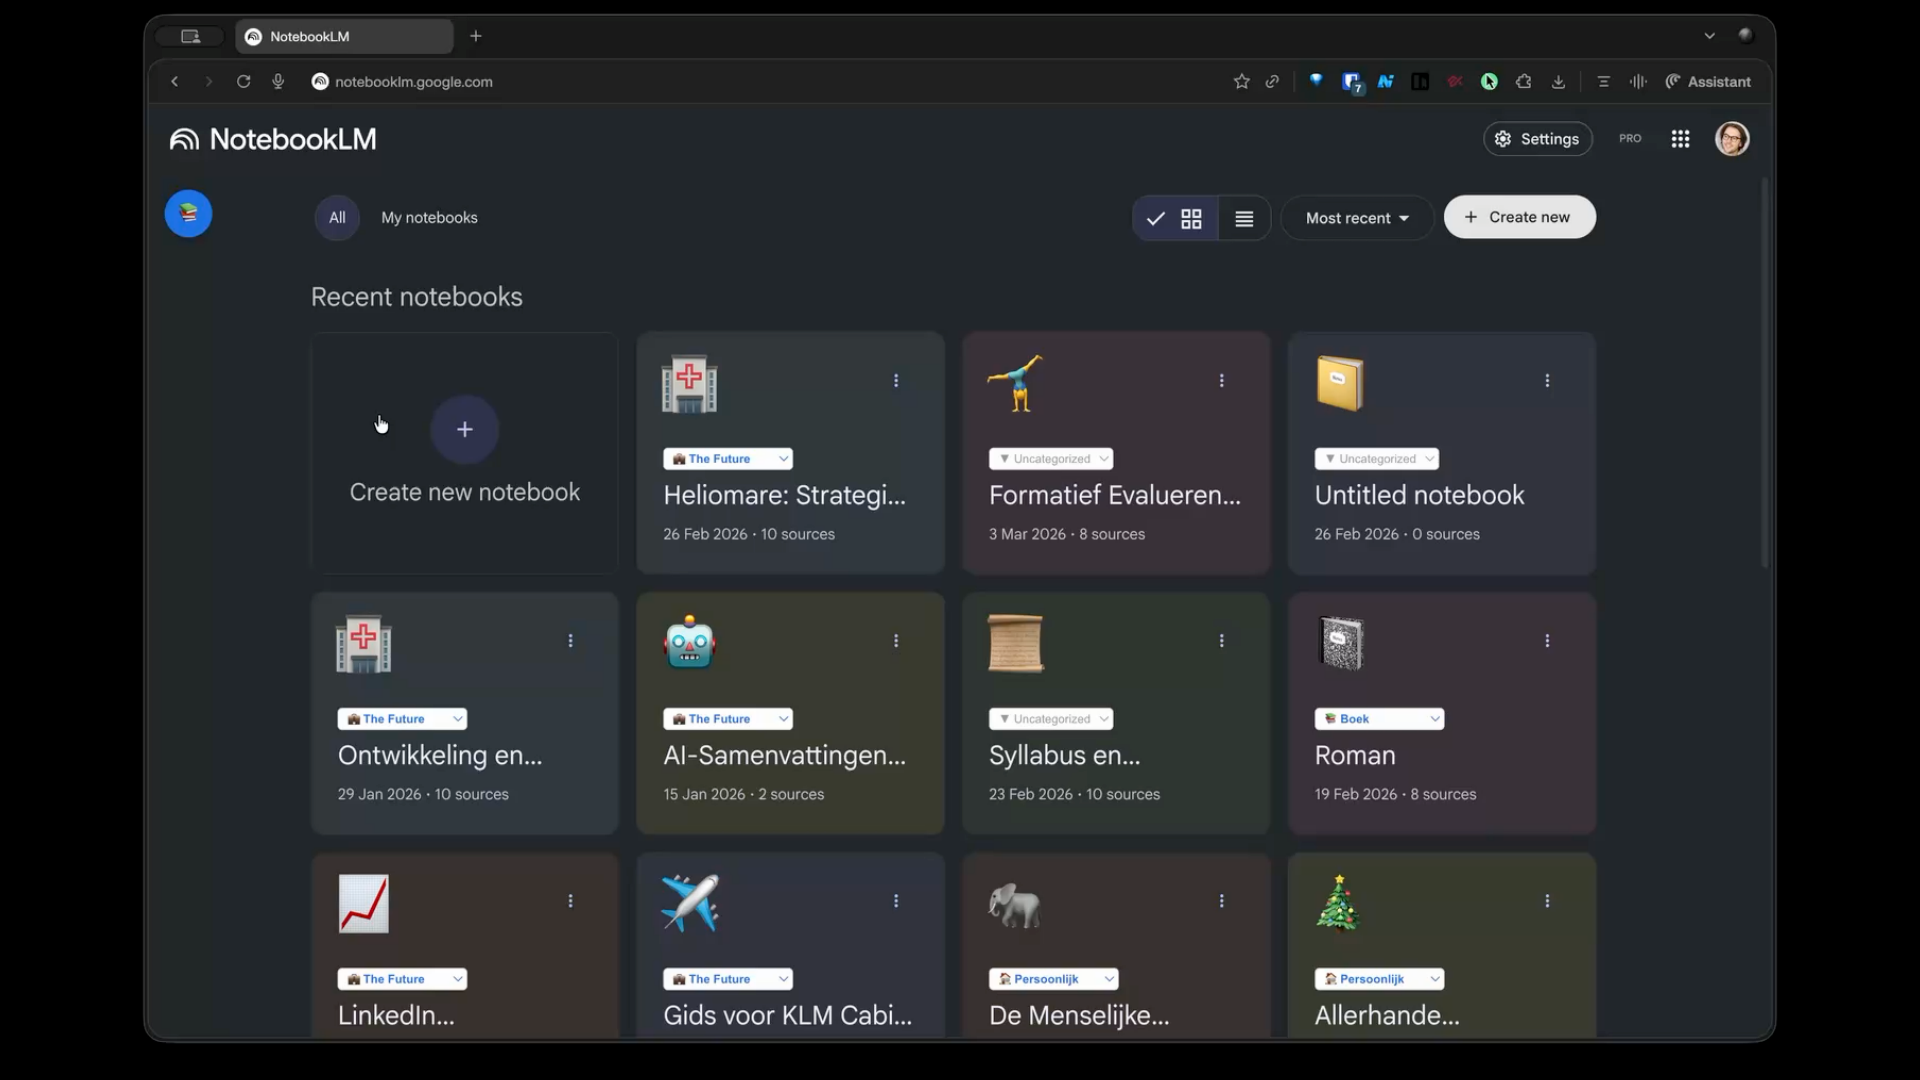The image size is (1920, 1080).
Task: Open the Settings button
Action: (1537, 139)
